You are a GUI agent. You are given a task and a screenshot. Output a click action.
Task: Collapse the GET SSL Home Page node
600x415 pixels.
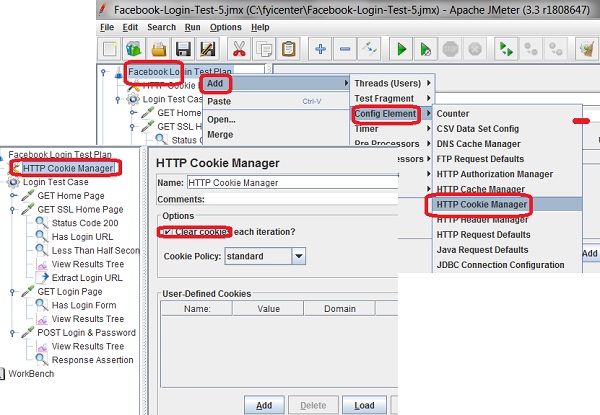(13, 210)
